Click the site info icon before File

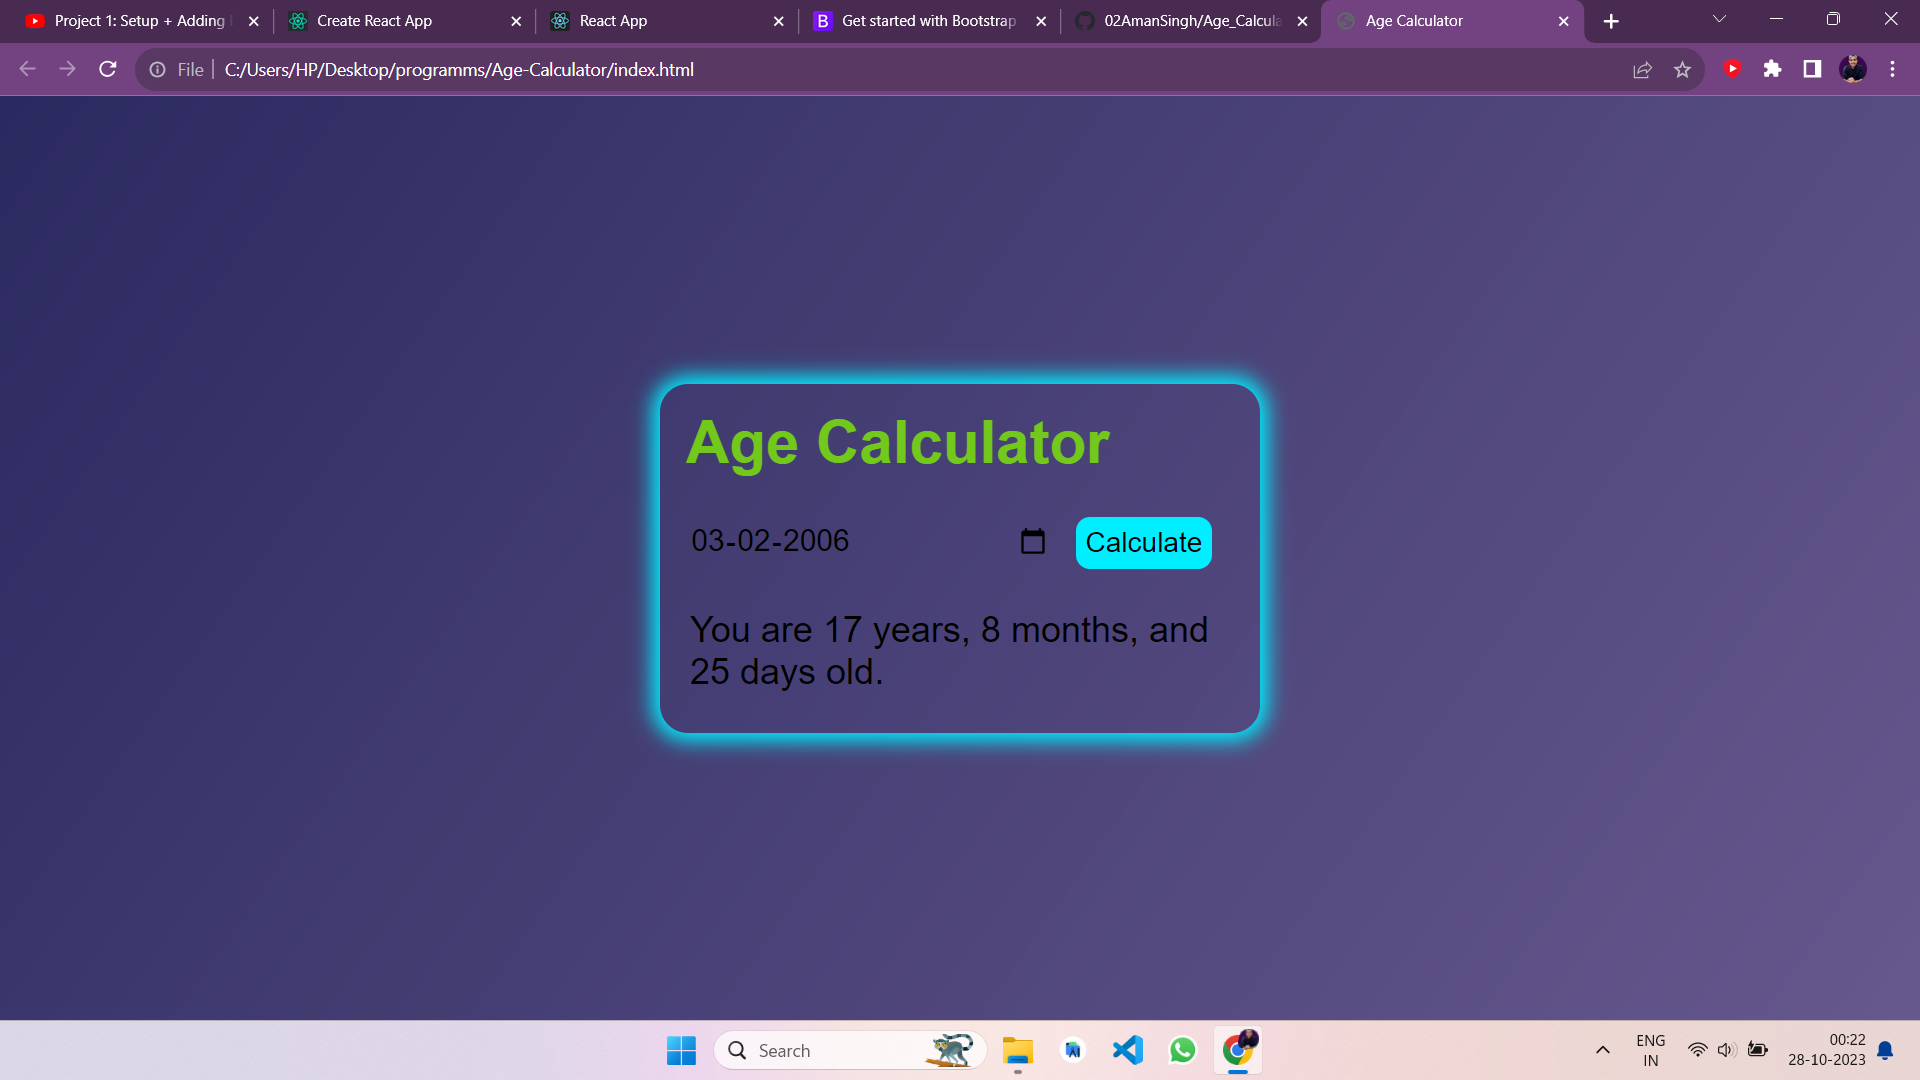pos(157,69)
